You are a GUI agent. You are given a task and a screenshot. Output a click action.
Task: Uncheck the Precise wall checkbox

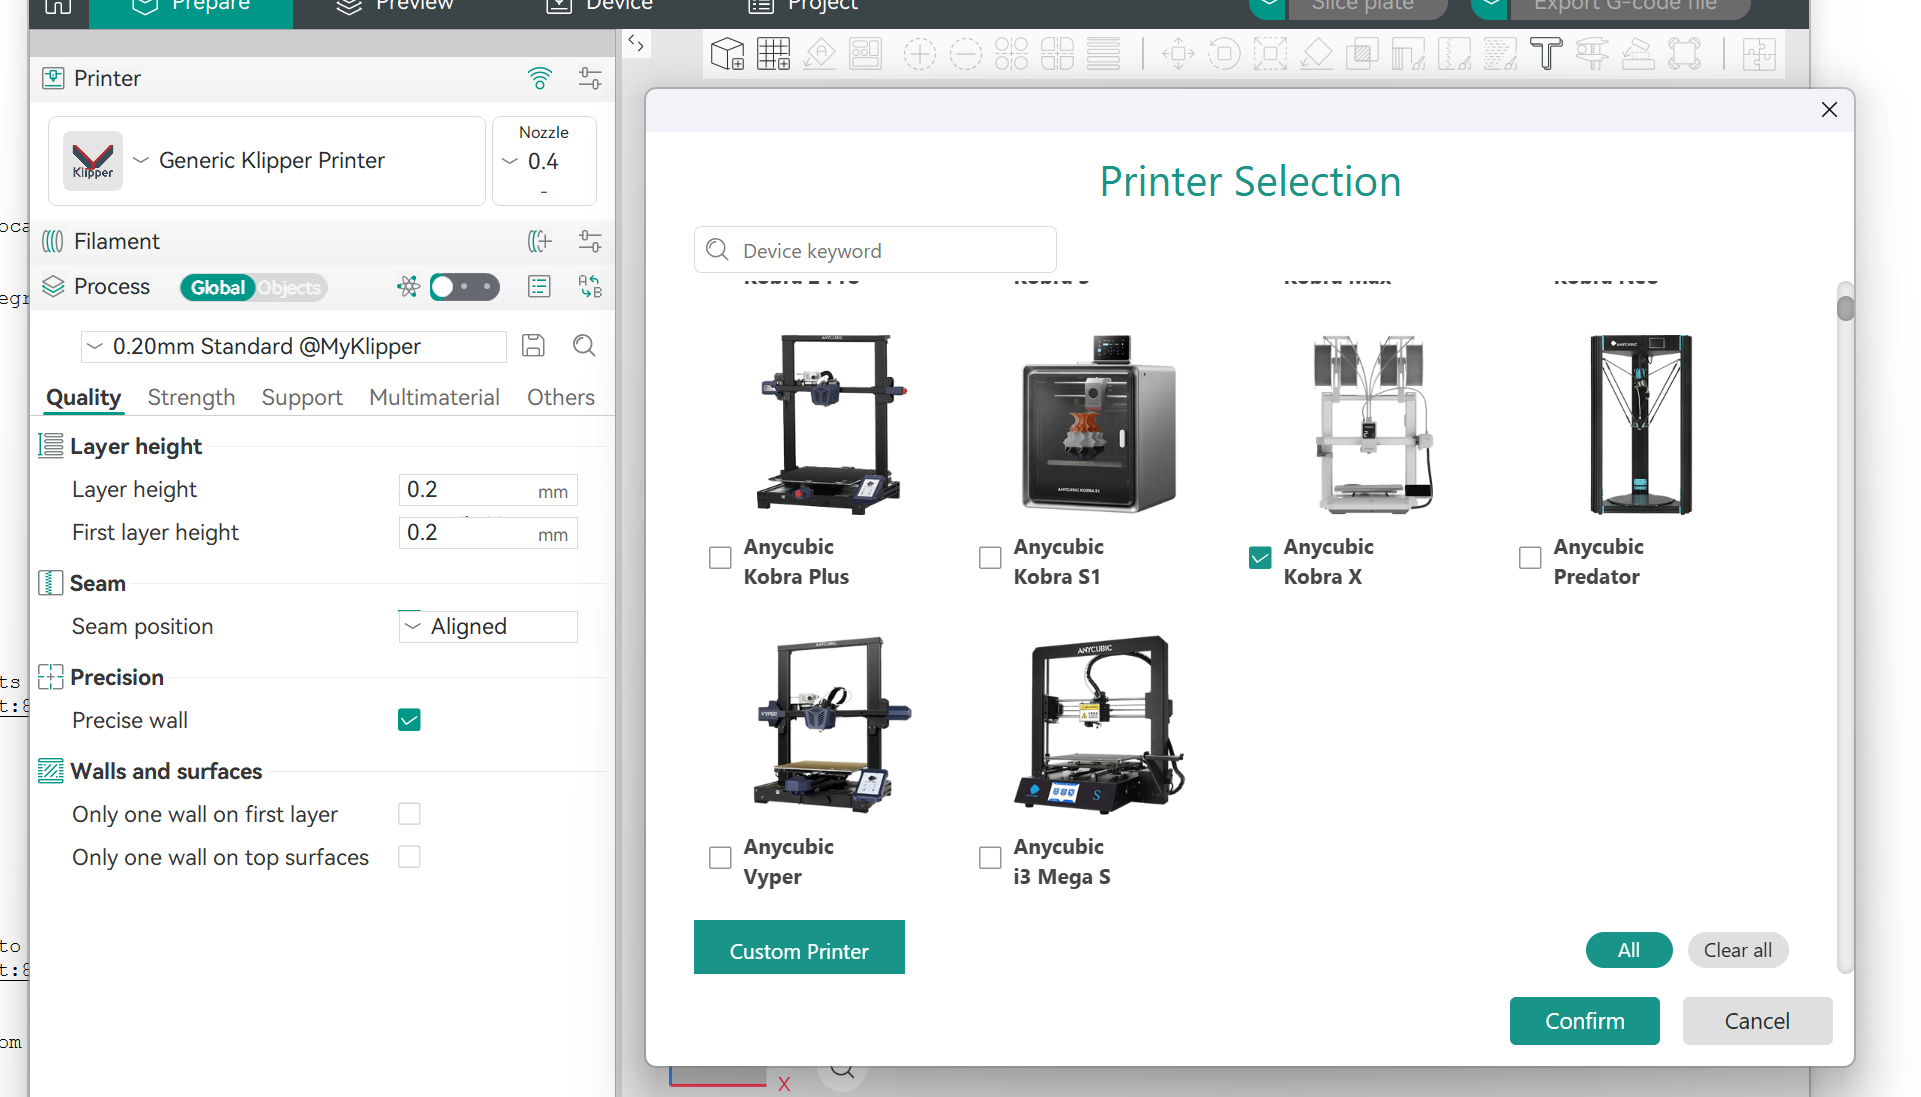click(409, 720)
